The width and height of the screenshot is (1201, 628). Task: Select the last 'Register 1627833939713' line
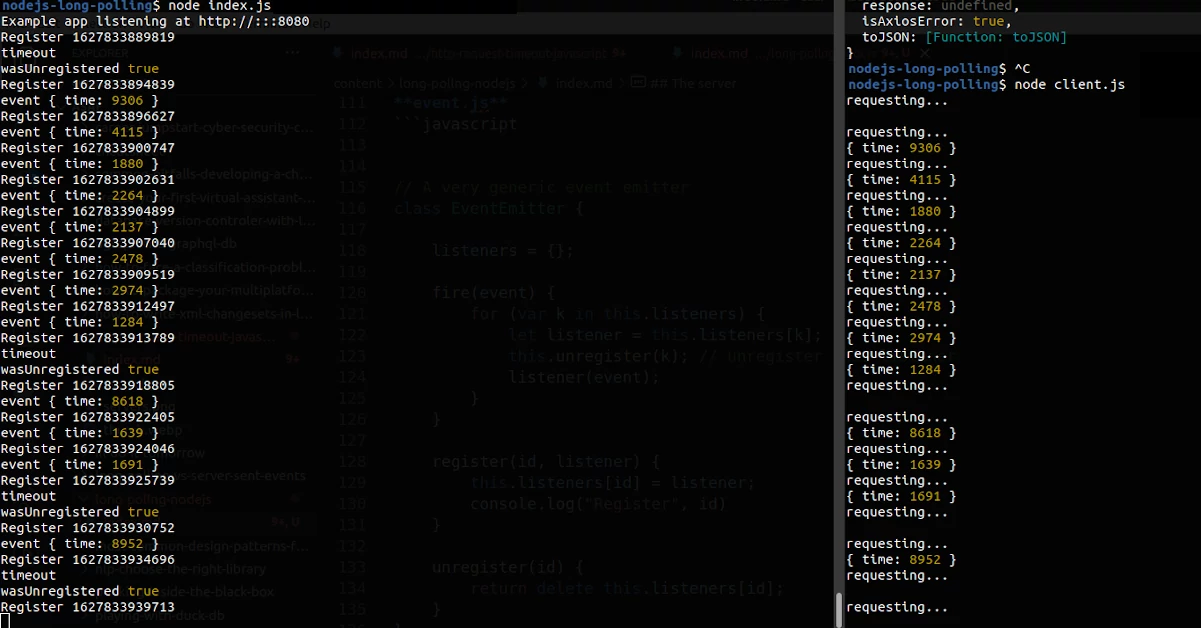coord(88,607)
